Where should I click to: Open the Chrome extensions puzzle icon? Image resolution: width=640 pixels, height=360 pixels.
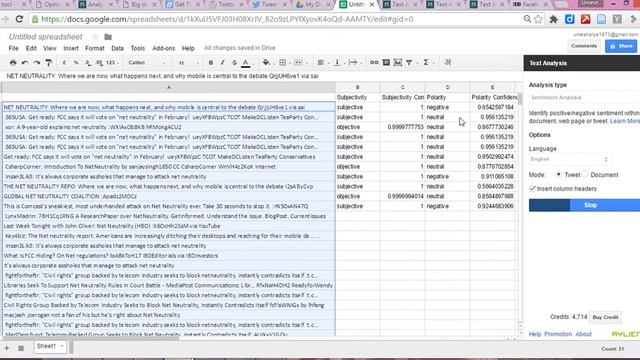click(x=553, y=19)
